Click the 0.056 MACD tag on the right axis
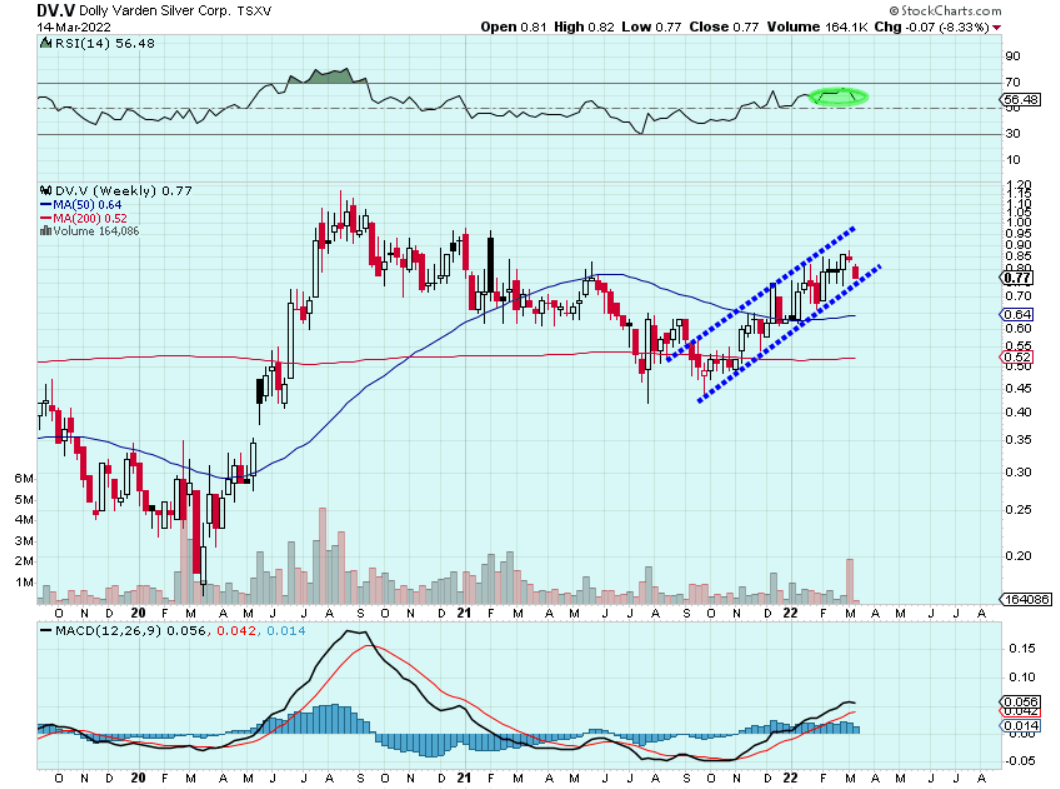 (1020, 702)
